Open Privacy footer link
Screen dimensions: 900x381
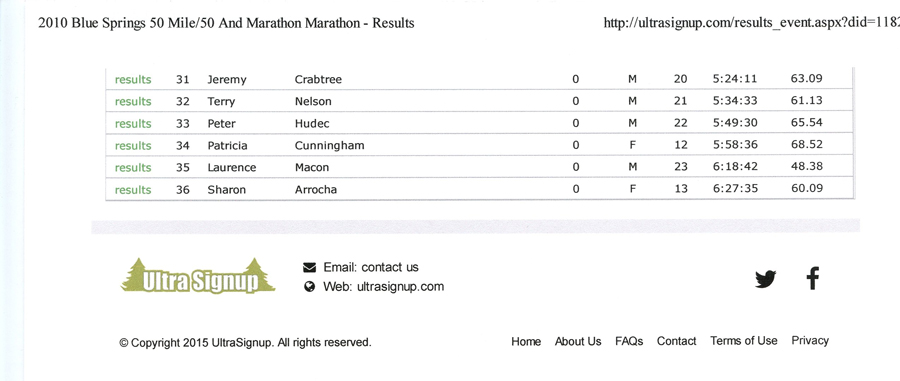tap(810, 341)
